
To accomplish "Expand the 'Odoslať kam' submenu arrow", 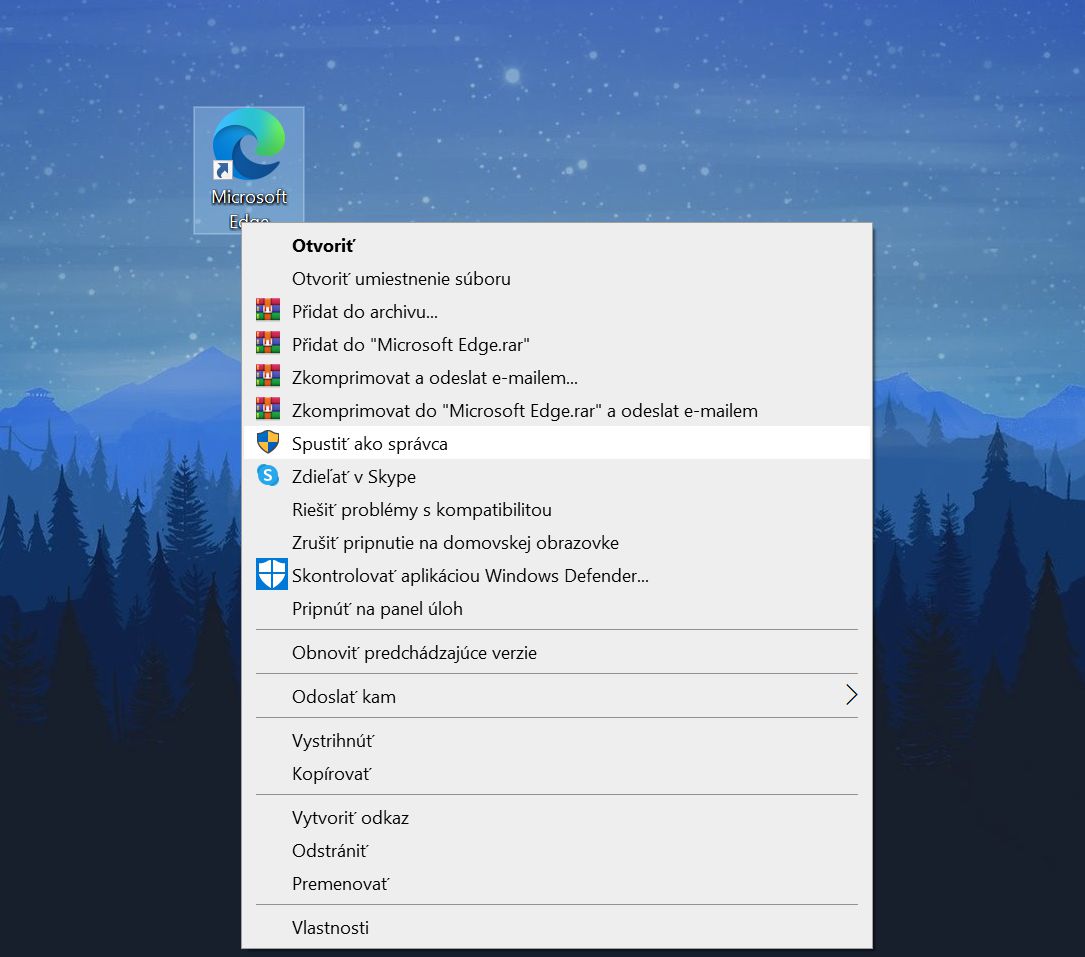I will click(x=851, y=695).
